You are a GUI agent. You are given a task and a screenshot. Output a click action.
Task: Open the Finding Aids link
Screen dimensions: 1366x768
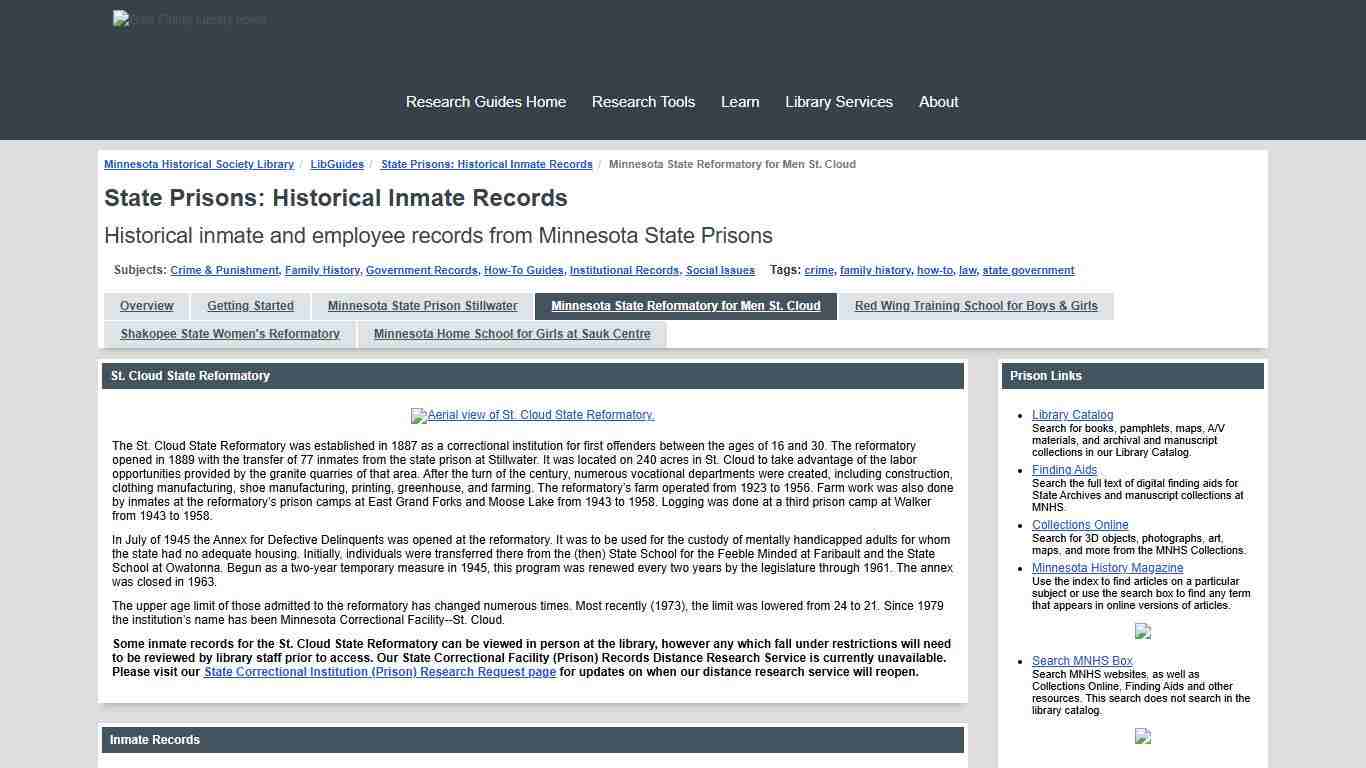(x=1064, y=469)
